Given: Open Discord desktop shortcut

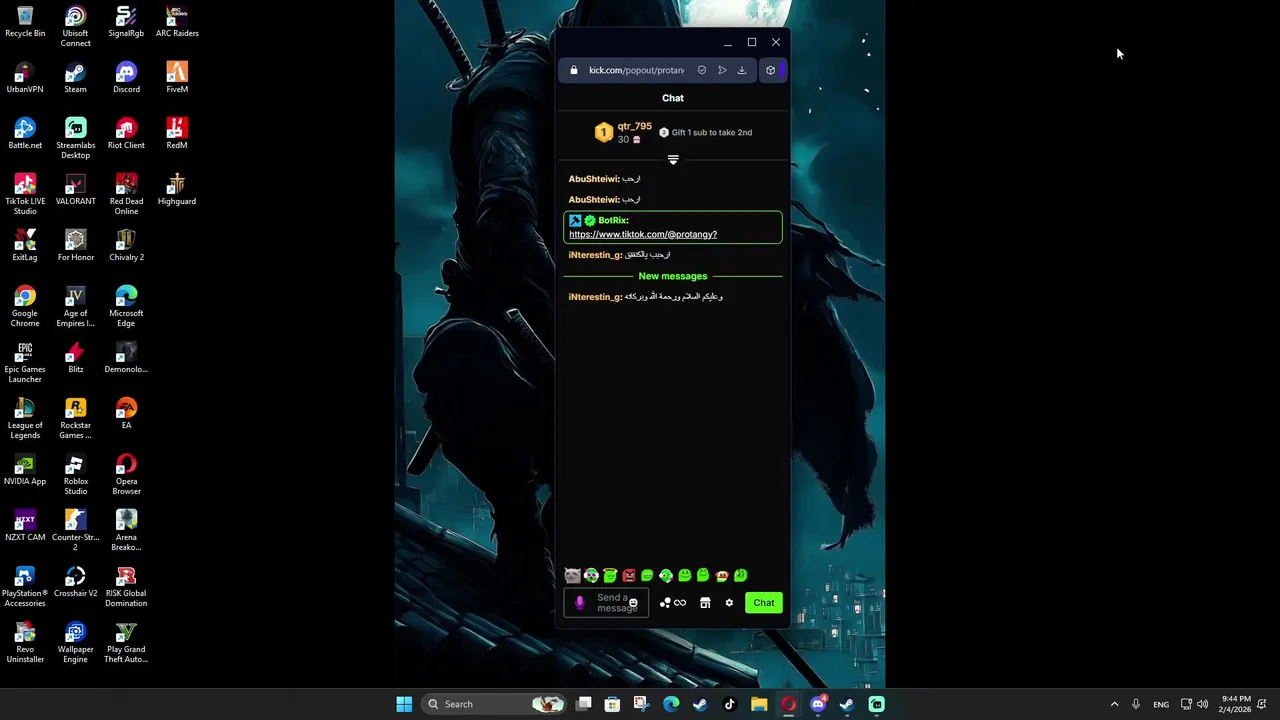Looking at the screenshot, I should coord(126,78).
